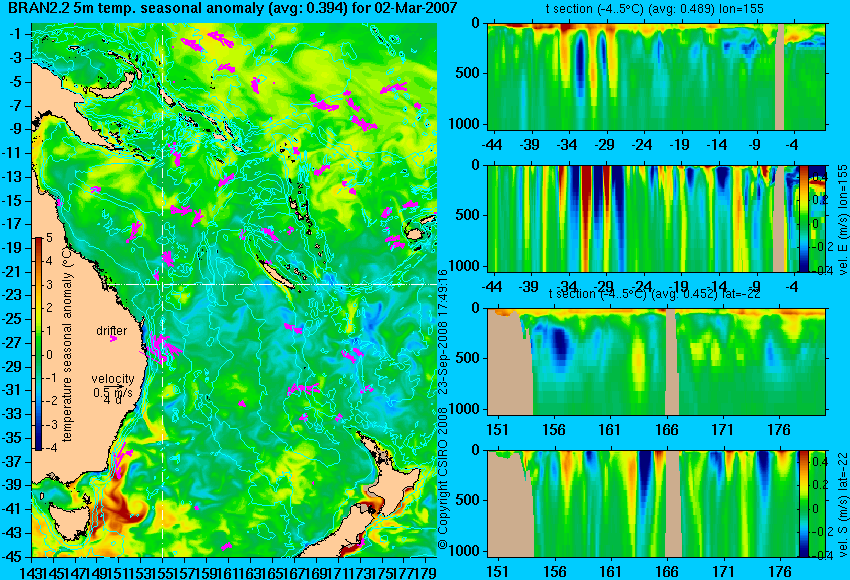
Task: Click the '0' value on the temperature color bar
Action: [x=49, y=355]
